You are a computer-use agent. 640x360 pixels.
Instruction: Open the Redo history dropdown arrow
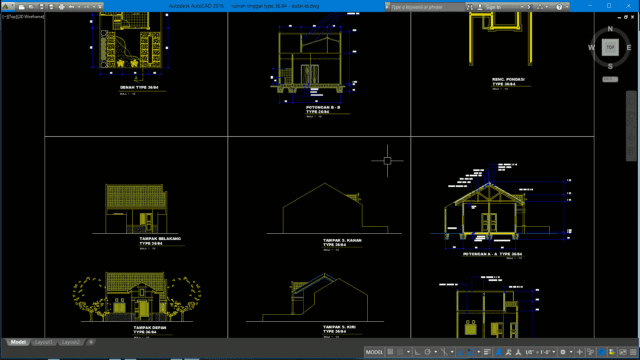point(94,7)
